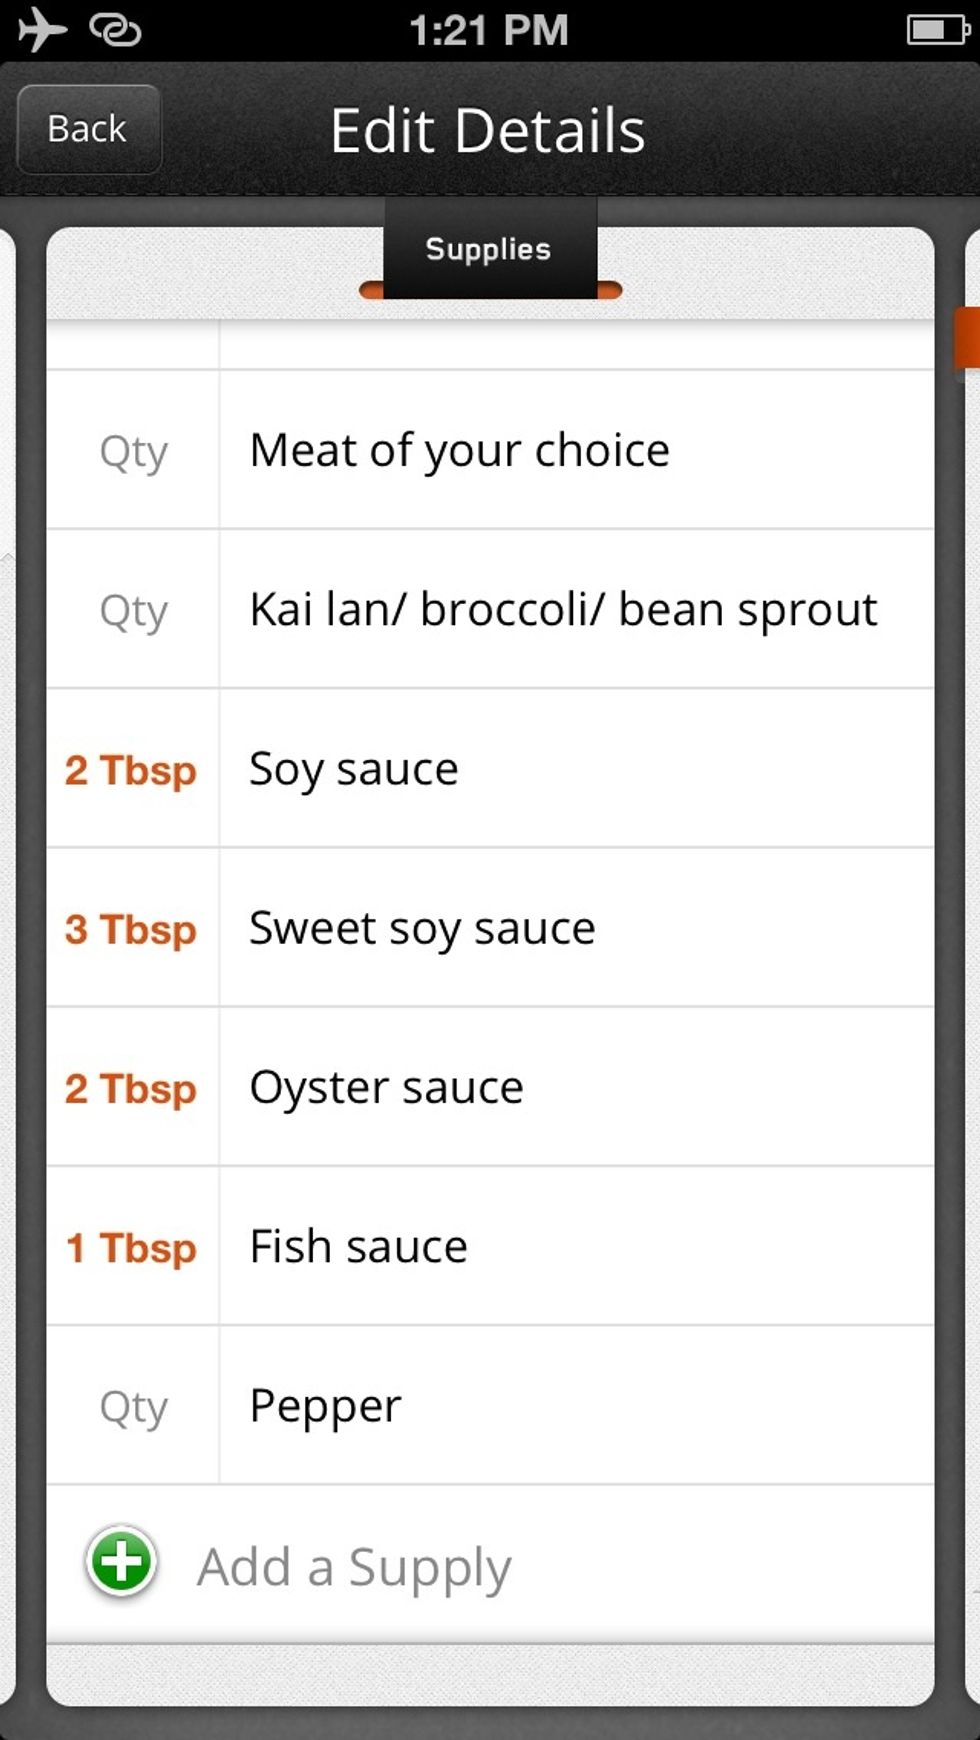Edit the Sweet soy sauce supply name

click(x=422, y=929)
